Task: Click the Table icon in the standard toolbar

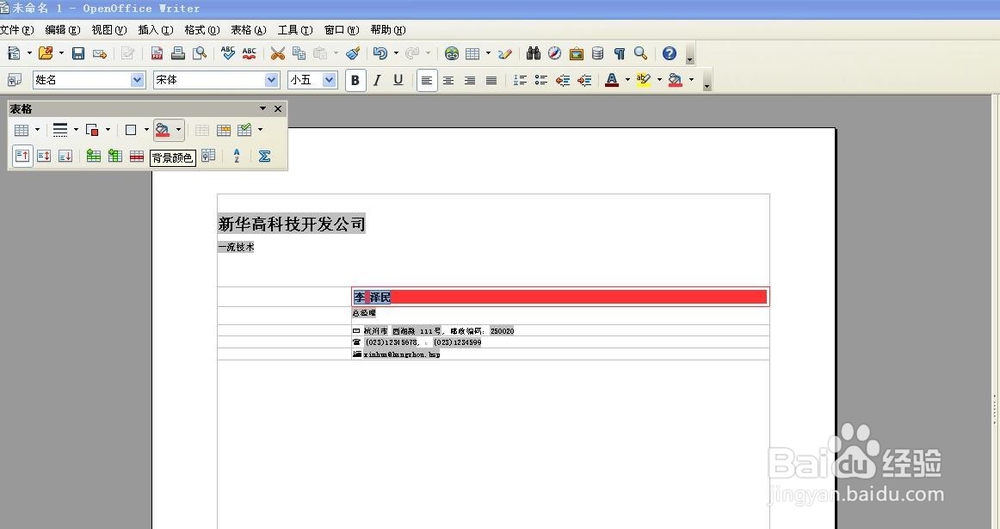Action: point(472,54)
